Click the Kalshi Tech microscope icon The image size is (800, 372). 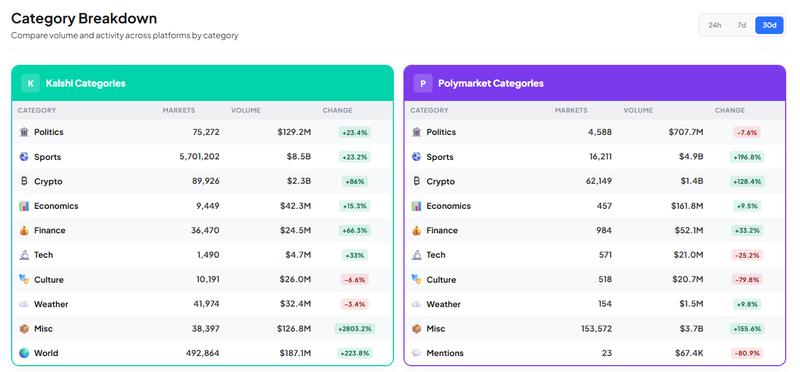[x=24, y=255]
